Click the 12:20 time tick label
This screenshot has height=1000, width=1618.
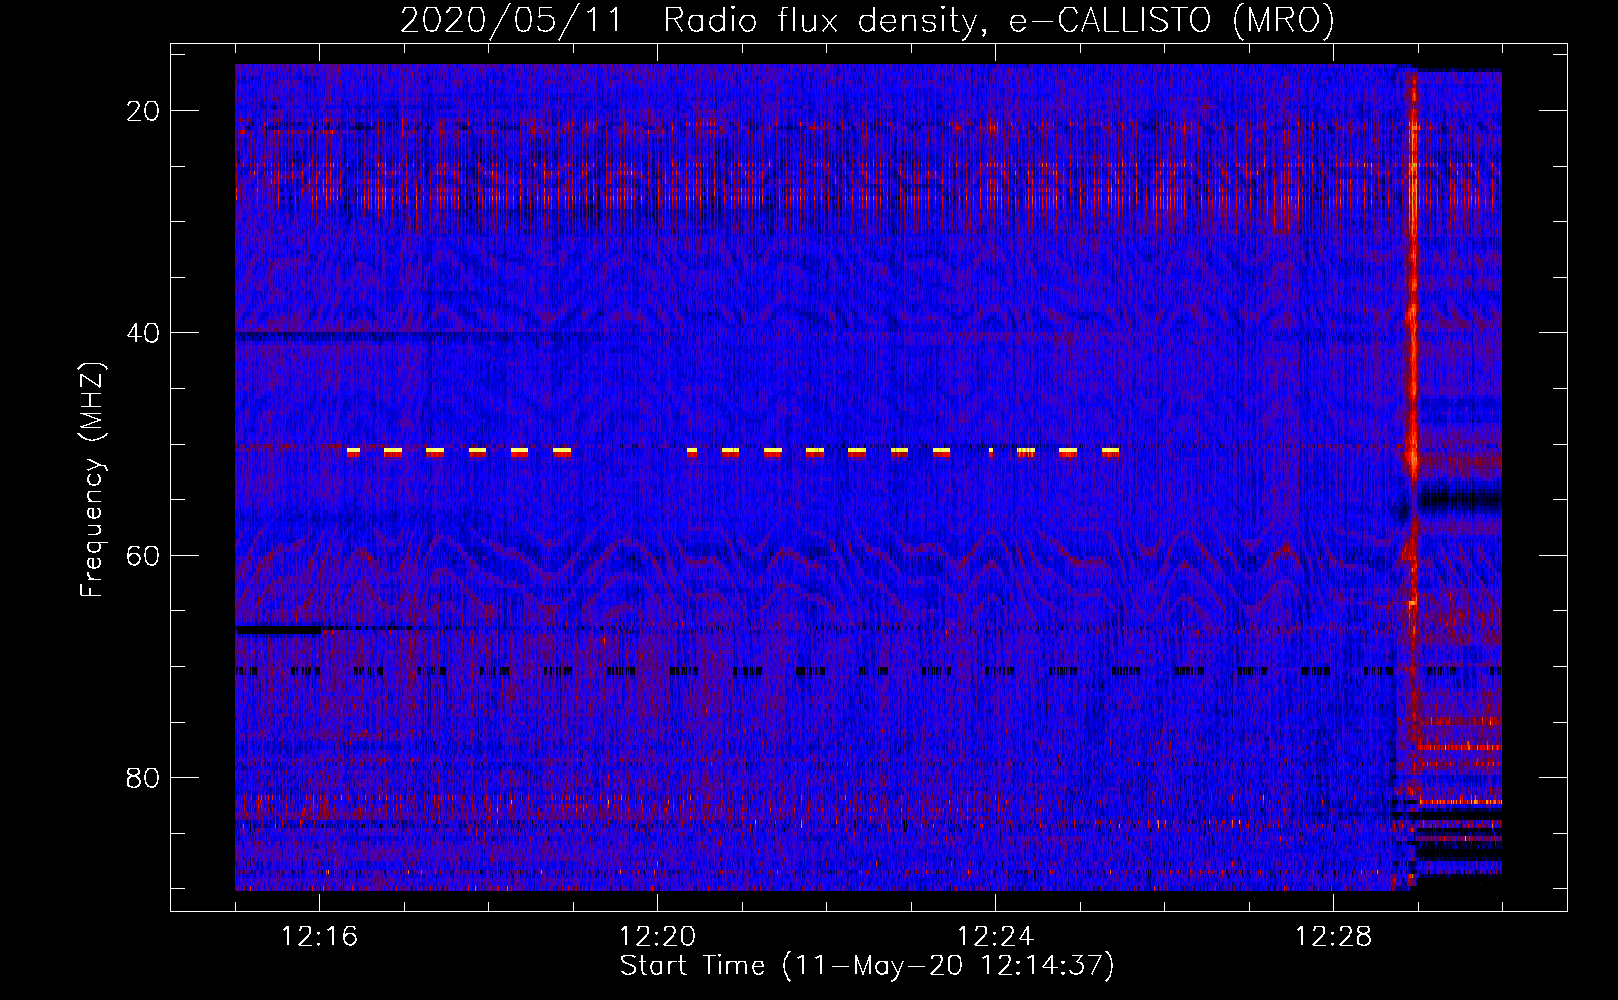[x=657, y=937]
